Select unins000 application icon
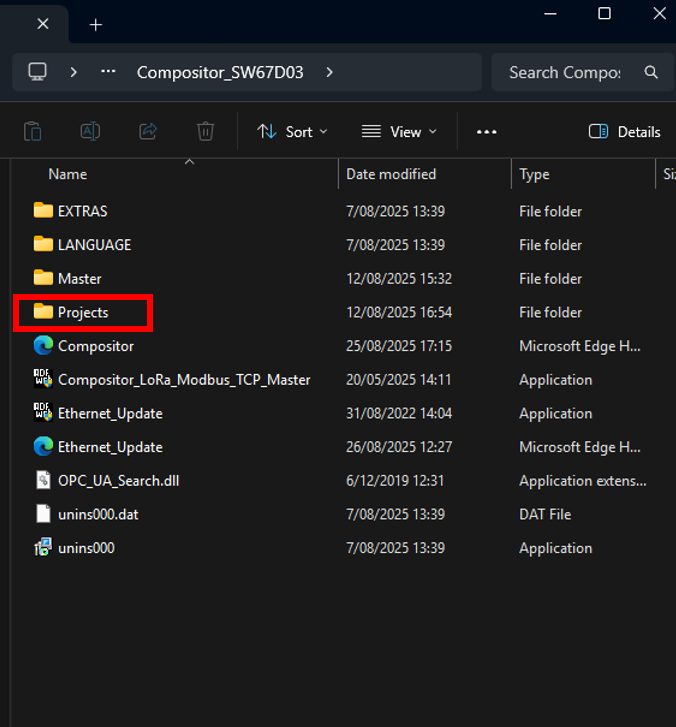Viewport: 676px width, 727px height. pos(43,548)
